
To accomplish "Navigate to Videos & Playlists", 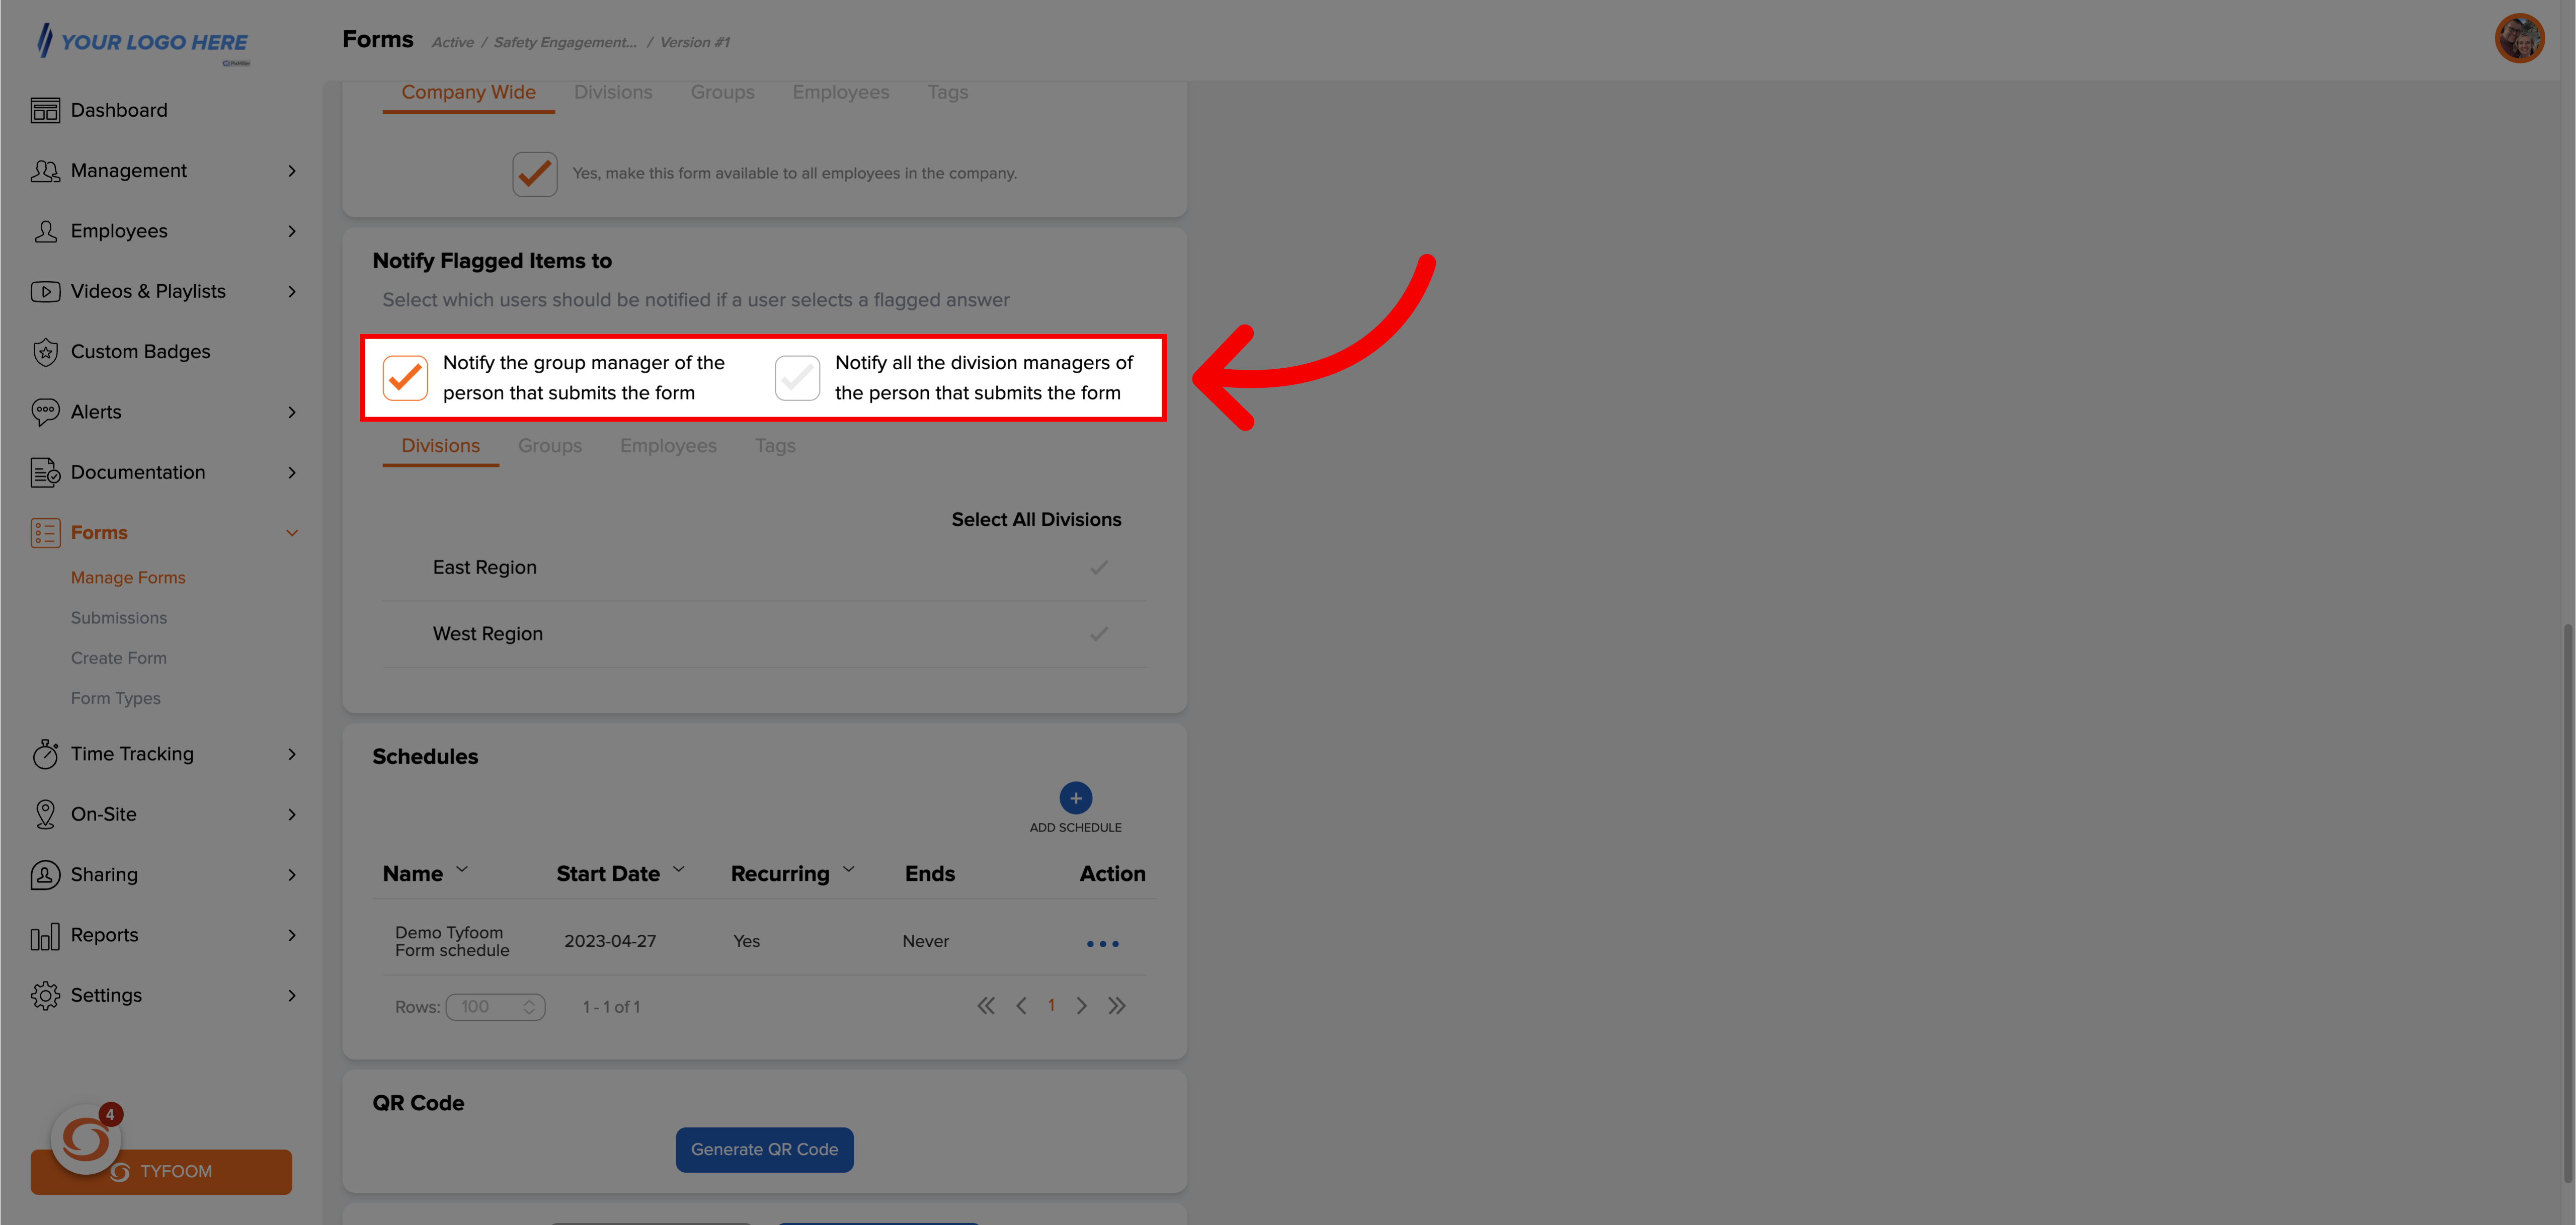I will coord(148,291).
